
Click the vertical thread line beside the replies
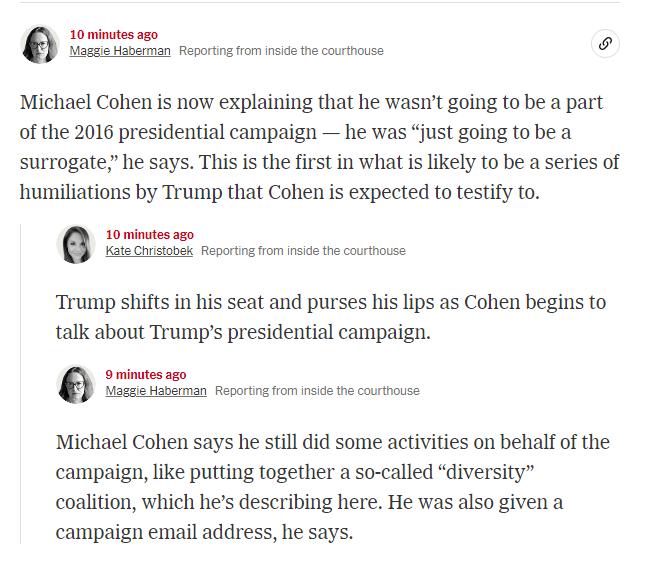tap(20, 384)
